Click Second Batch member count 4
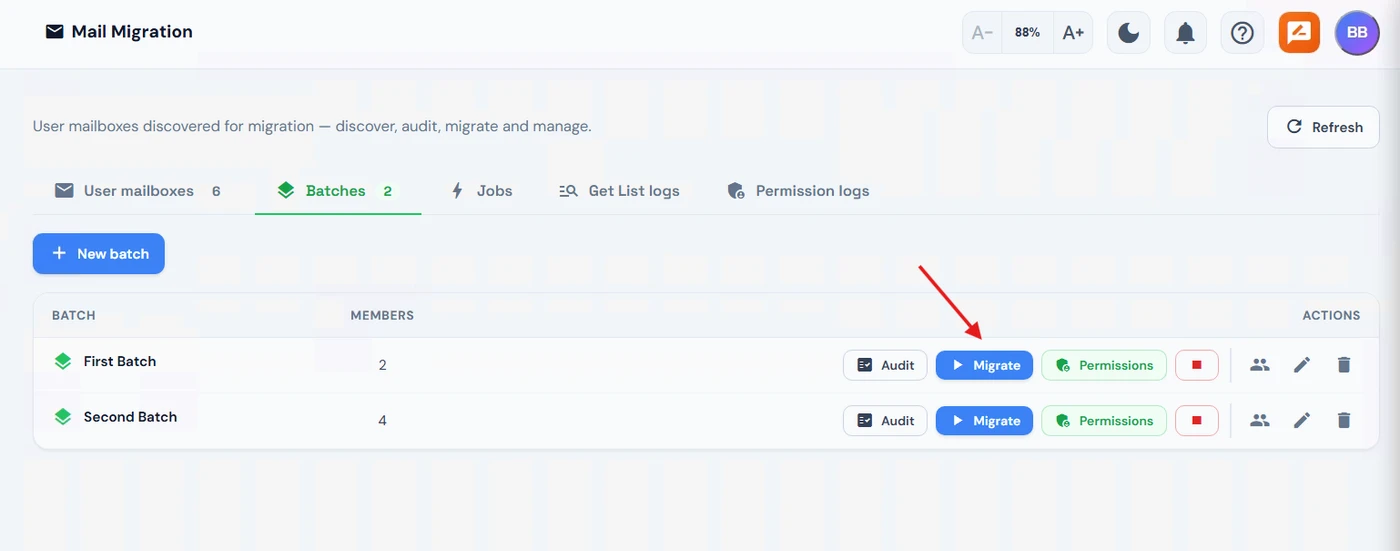This screenshot has width=1400, height=551. click(x=382, y=421)
